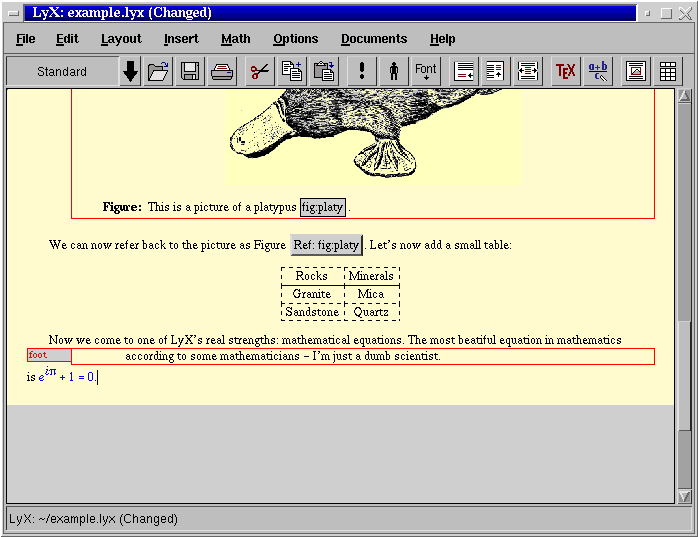
Task: Click the blue math equation e^iπ + 1 = 0
Action: coord(66,375)
